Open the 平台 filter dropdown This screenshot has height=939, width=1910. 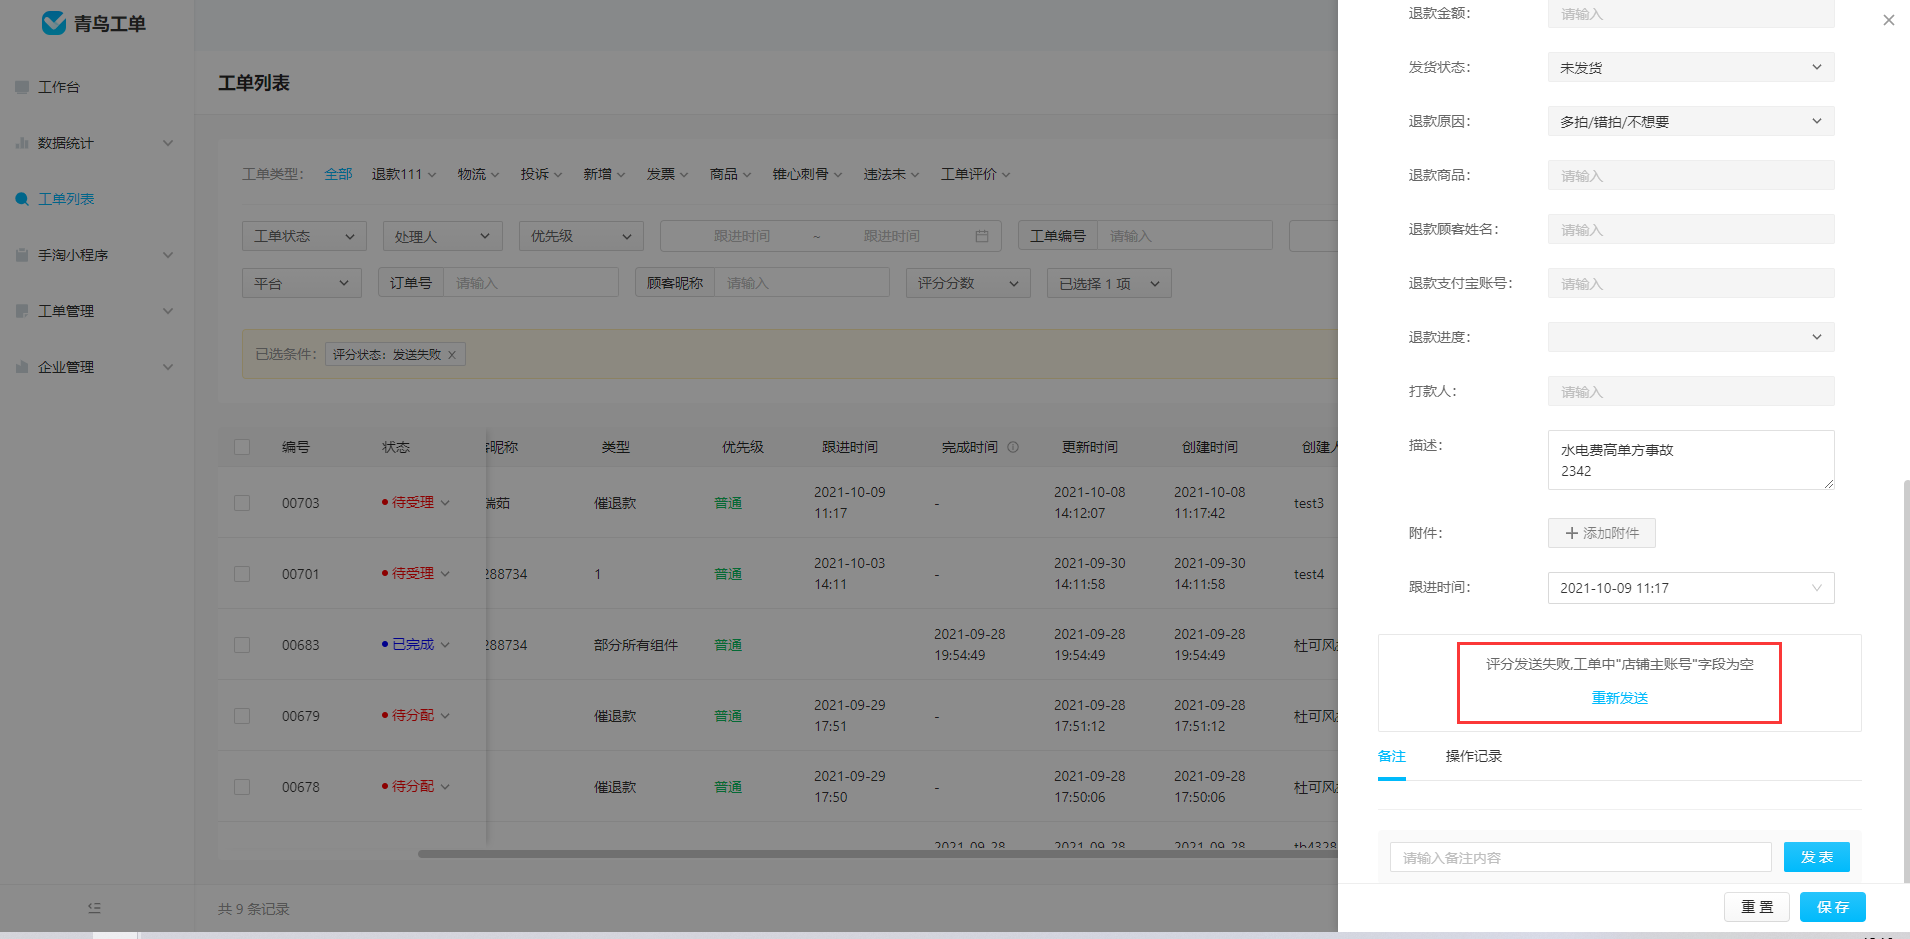301,283
